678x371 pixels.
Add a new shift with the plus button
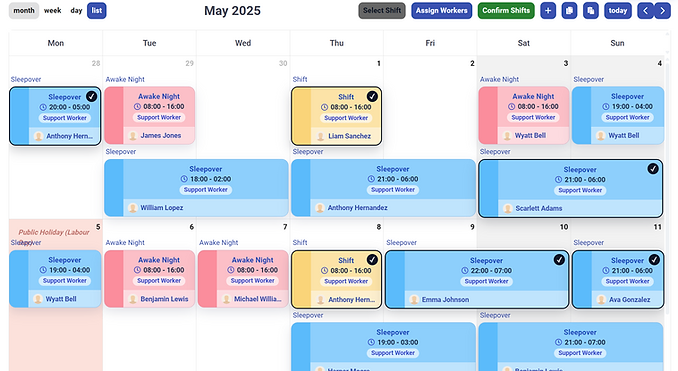pos(548,11)
